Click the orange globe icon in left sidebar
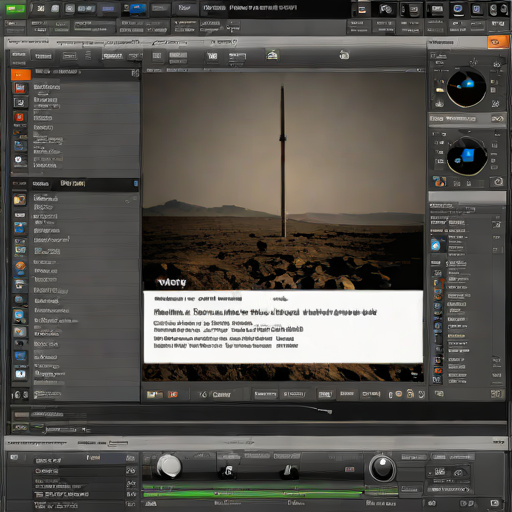Screen dimensions: 512x512 tap(20, 266)
